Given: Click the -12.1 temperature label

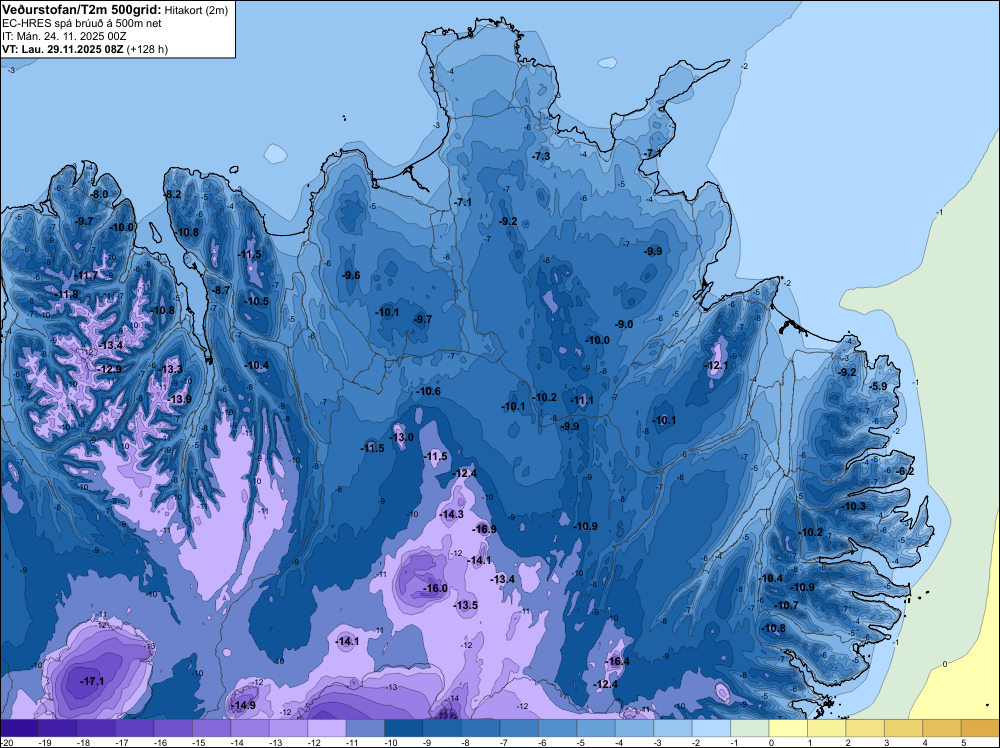Looking at the screenshot, I should 716,365.
